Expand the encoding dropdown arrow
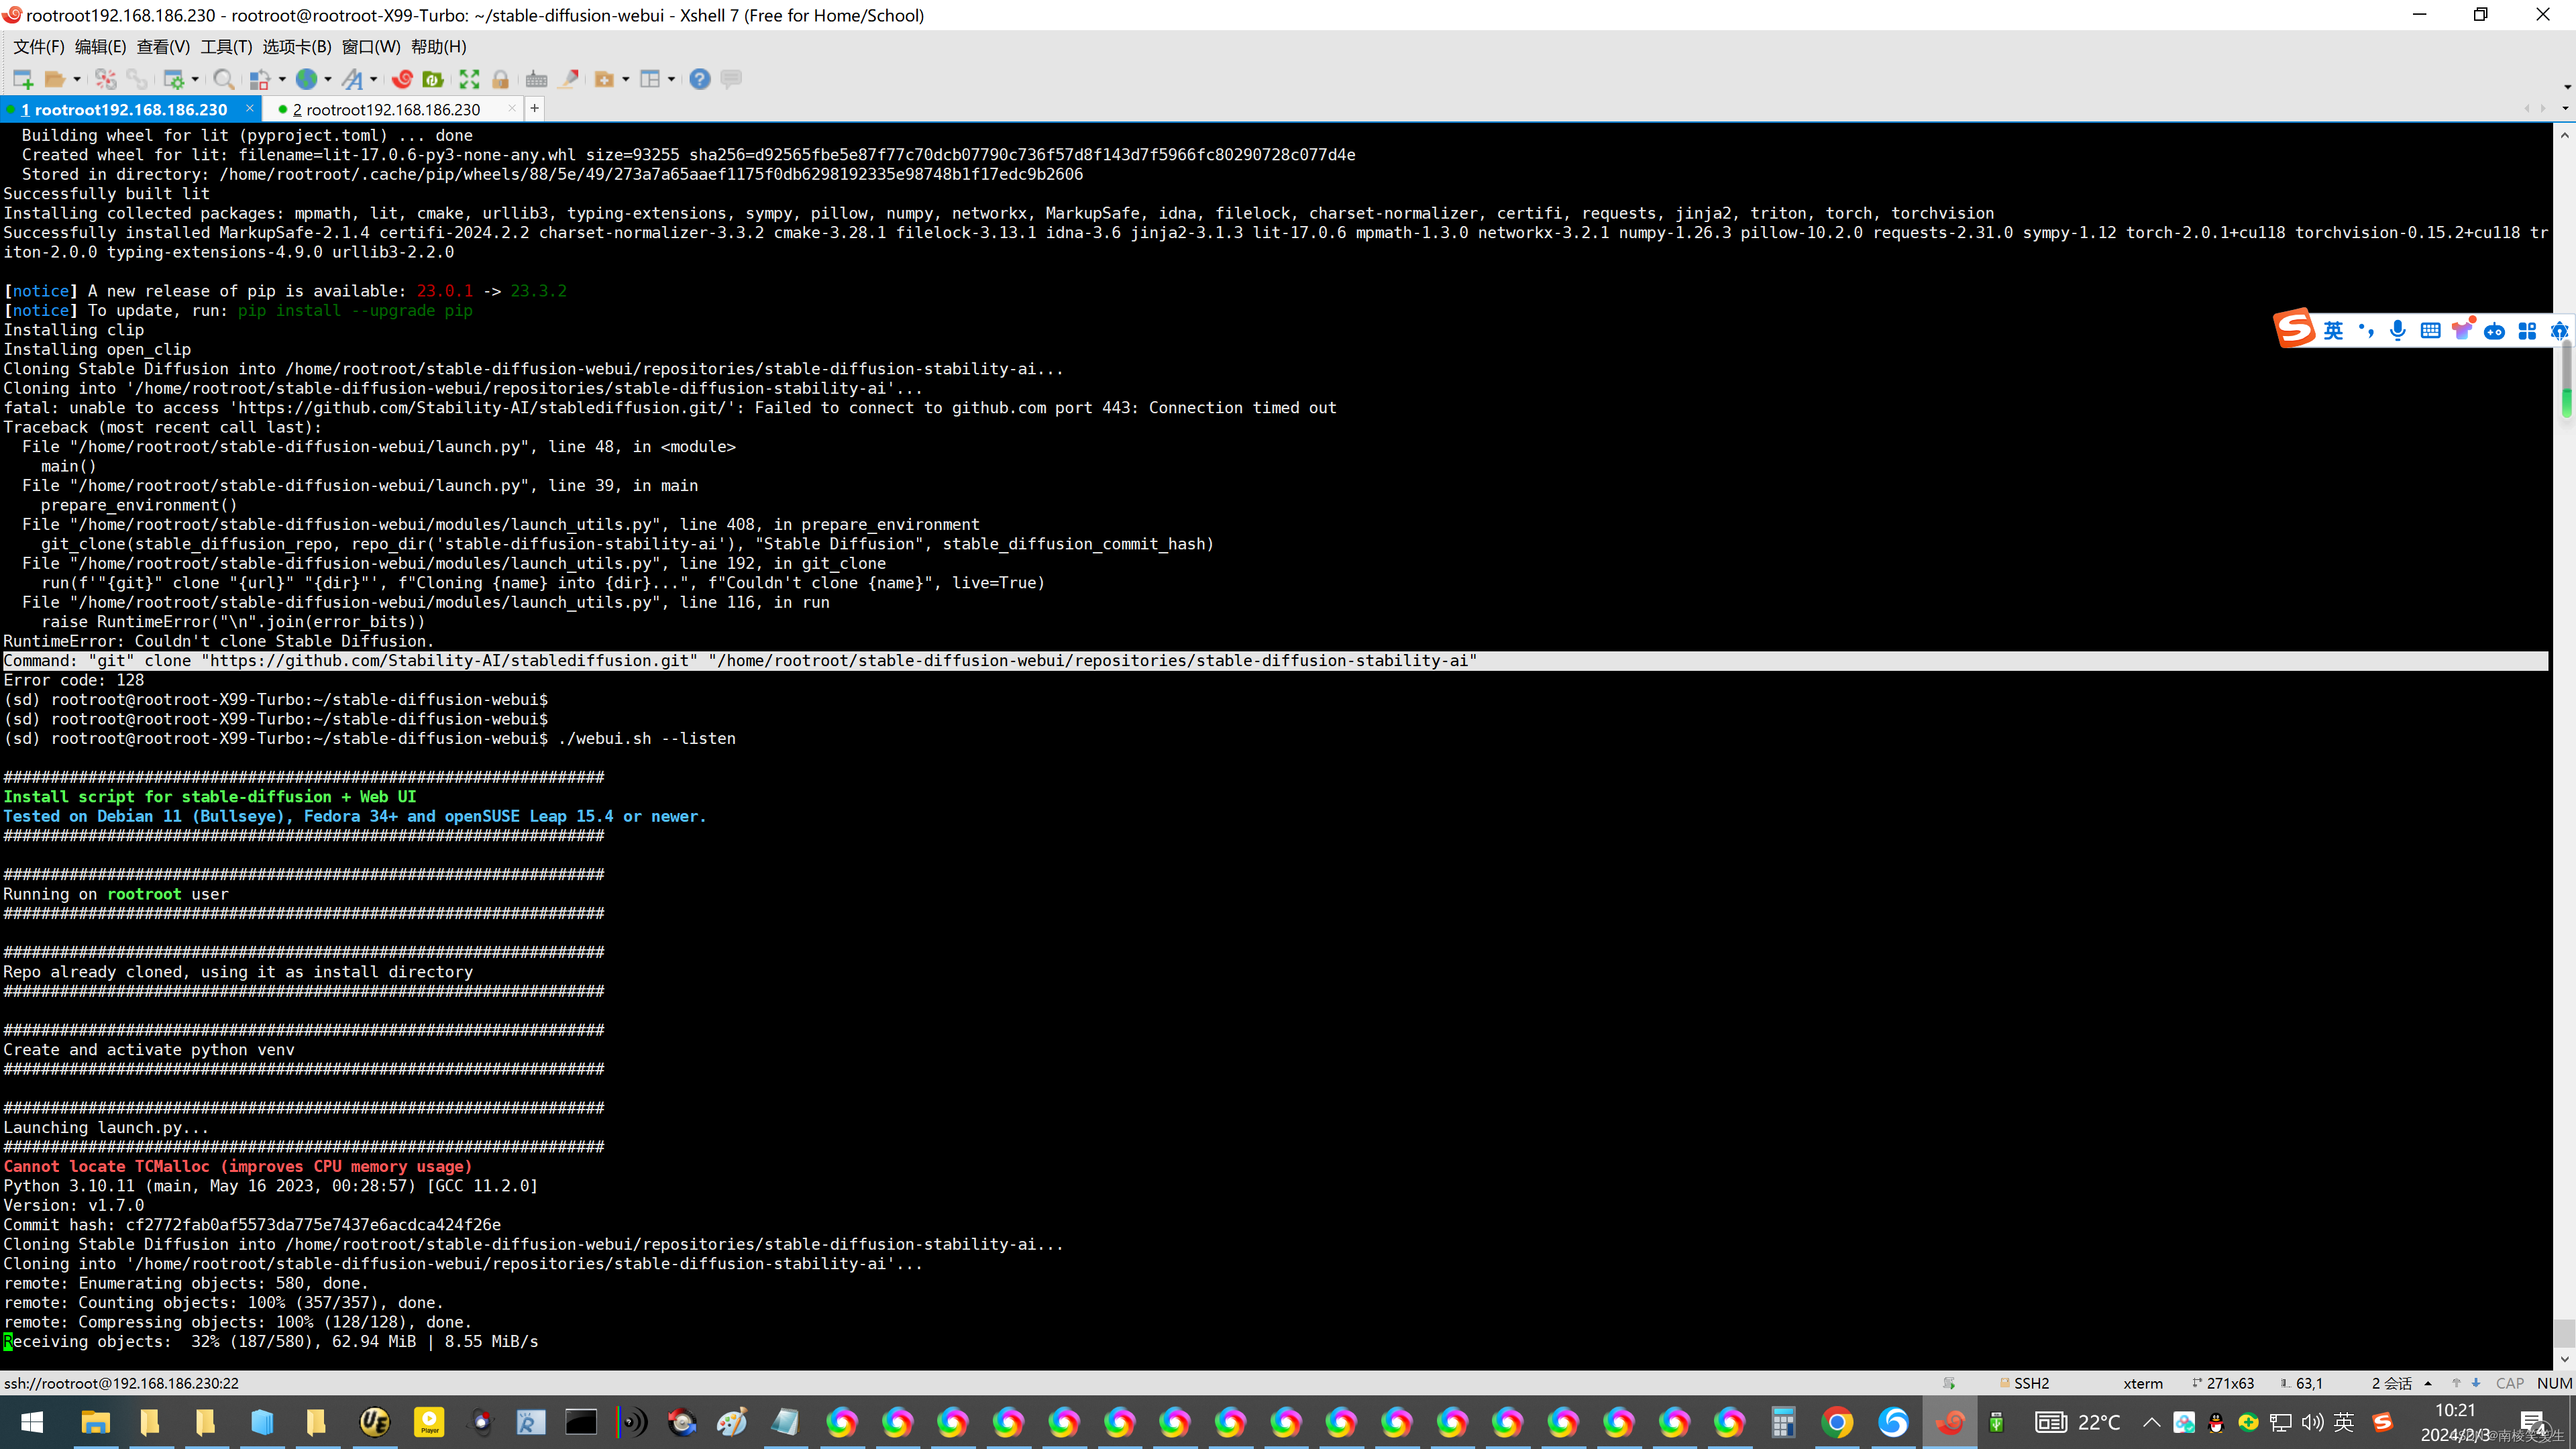 click(328, 79)
